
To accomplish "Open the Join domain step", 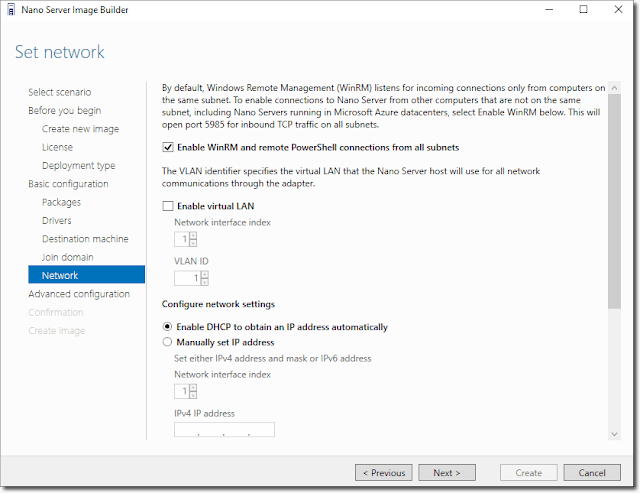I will [67, 258].
